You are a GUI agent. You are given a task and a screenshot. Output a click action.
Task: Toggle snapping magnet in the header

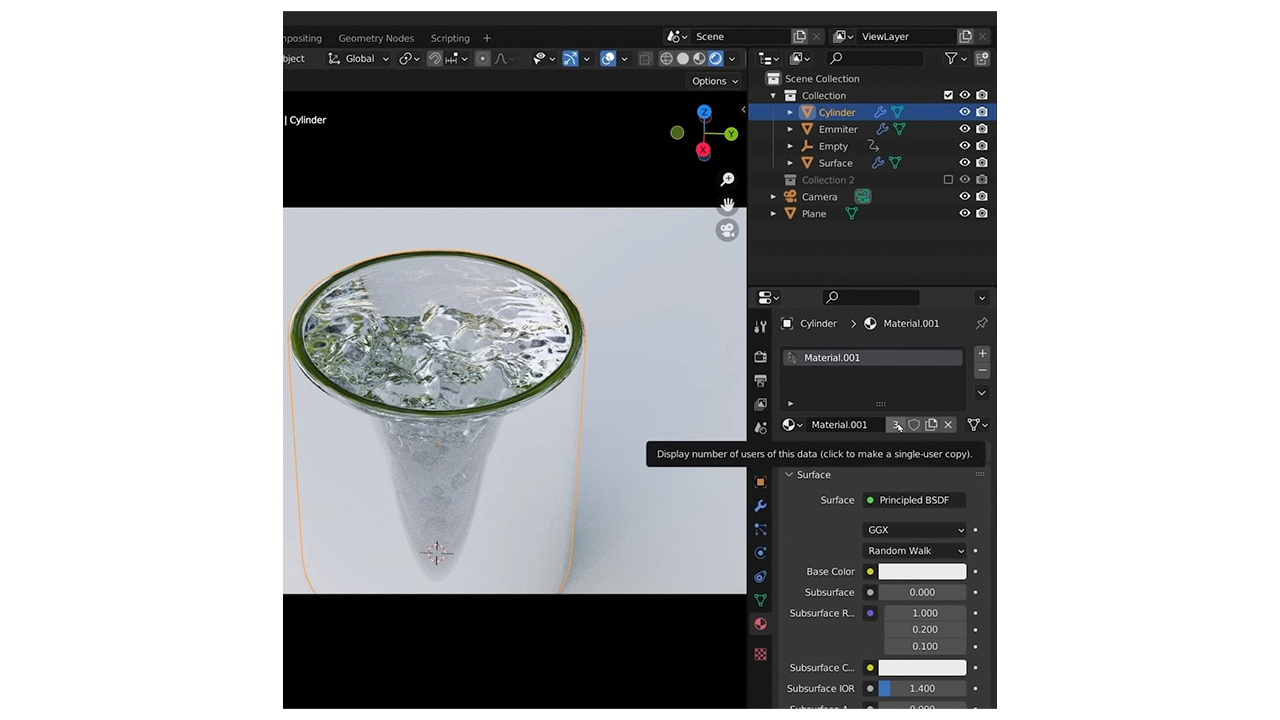[435, 59]
